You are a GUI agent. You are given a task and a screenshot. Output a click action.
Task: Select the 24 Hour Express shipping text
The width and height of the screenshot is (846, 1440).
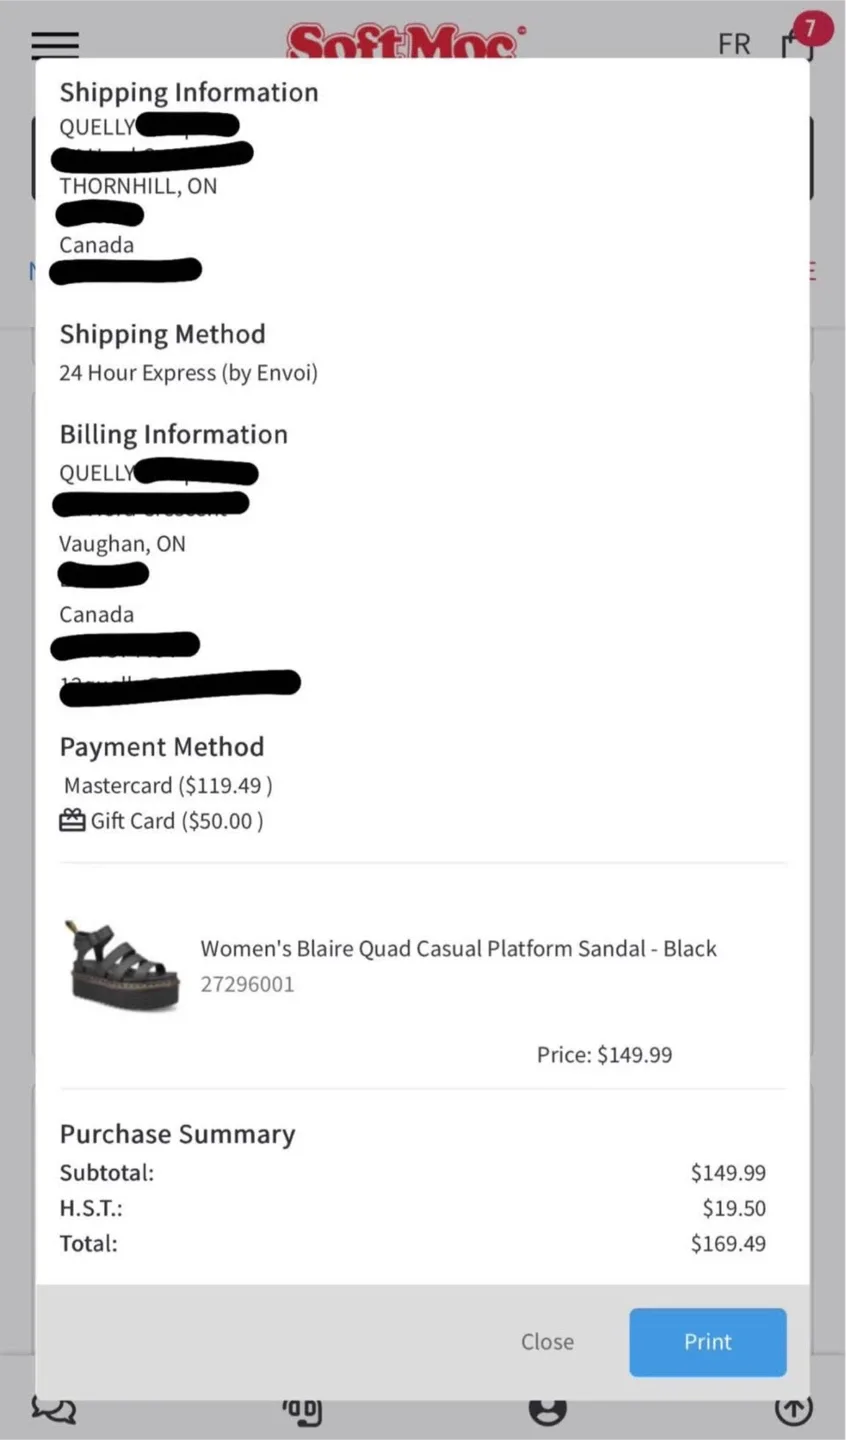click(188, 372)
